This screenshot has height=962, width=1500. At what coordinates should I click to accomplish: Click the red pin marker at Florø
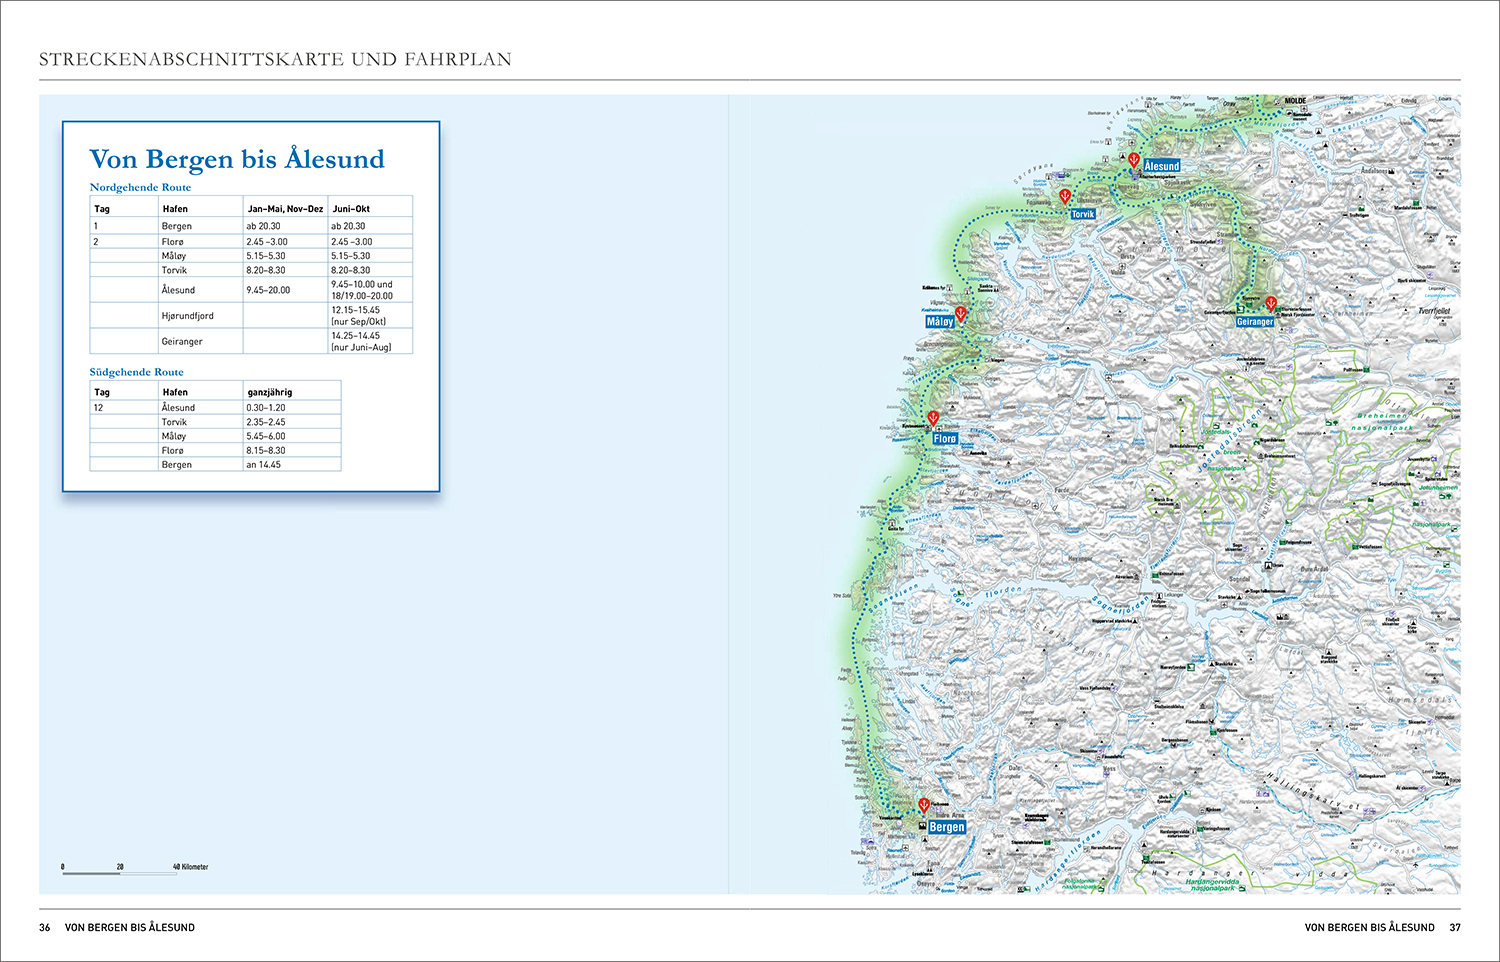933,418
